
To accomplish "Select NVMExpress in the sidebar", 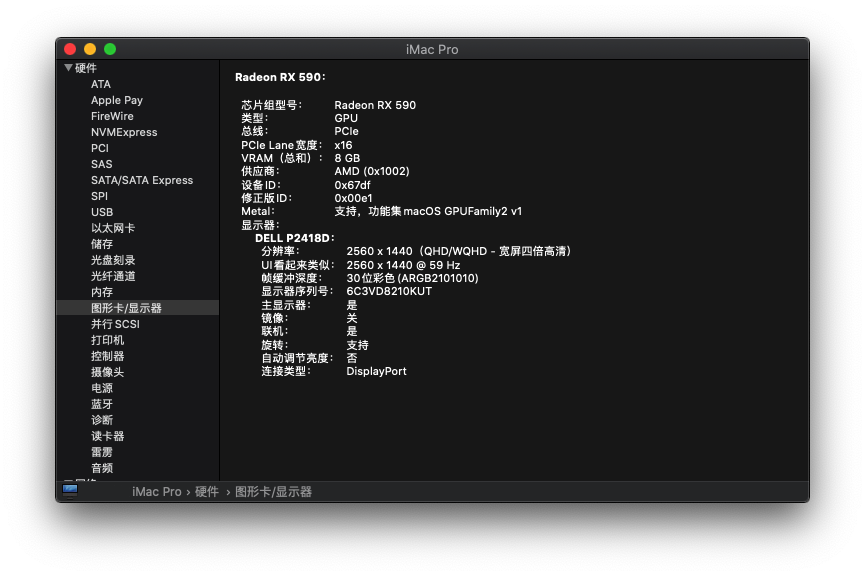I will point(124,132).
